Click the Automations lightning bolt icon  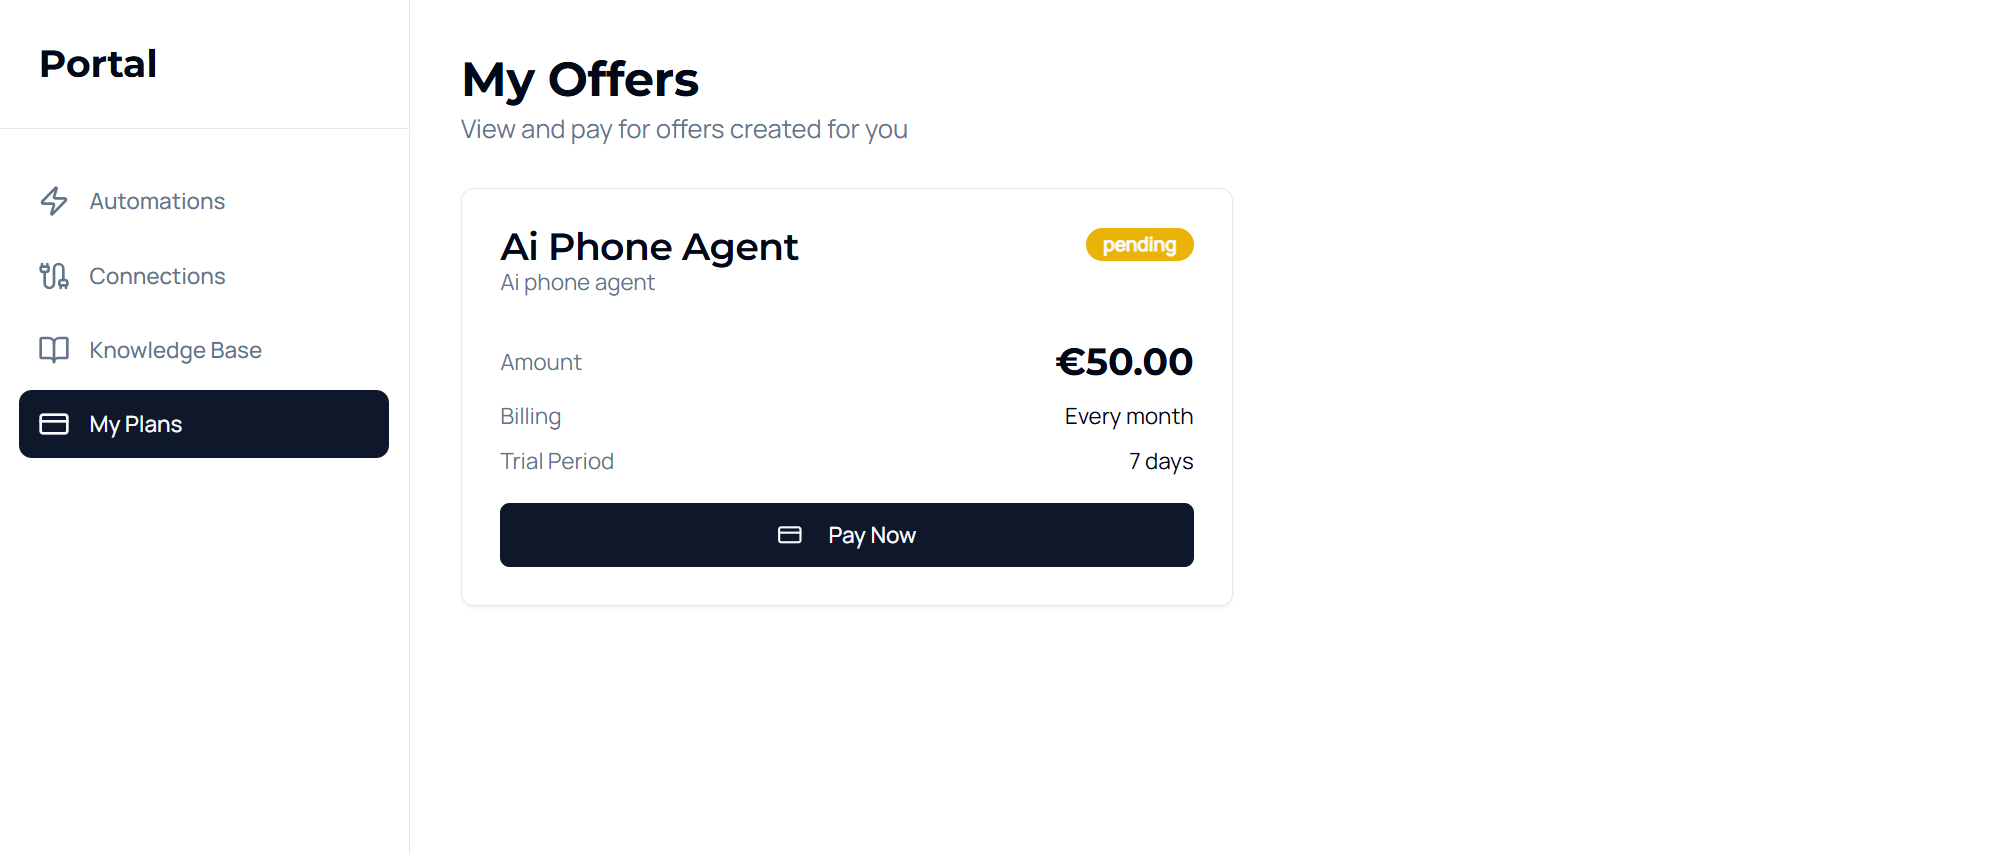[54, 201]
